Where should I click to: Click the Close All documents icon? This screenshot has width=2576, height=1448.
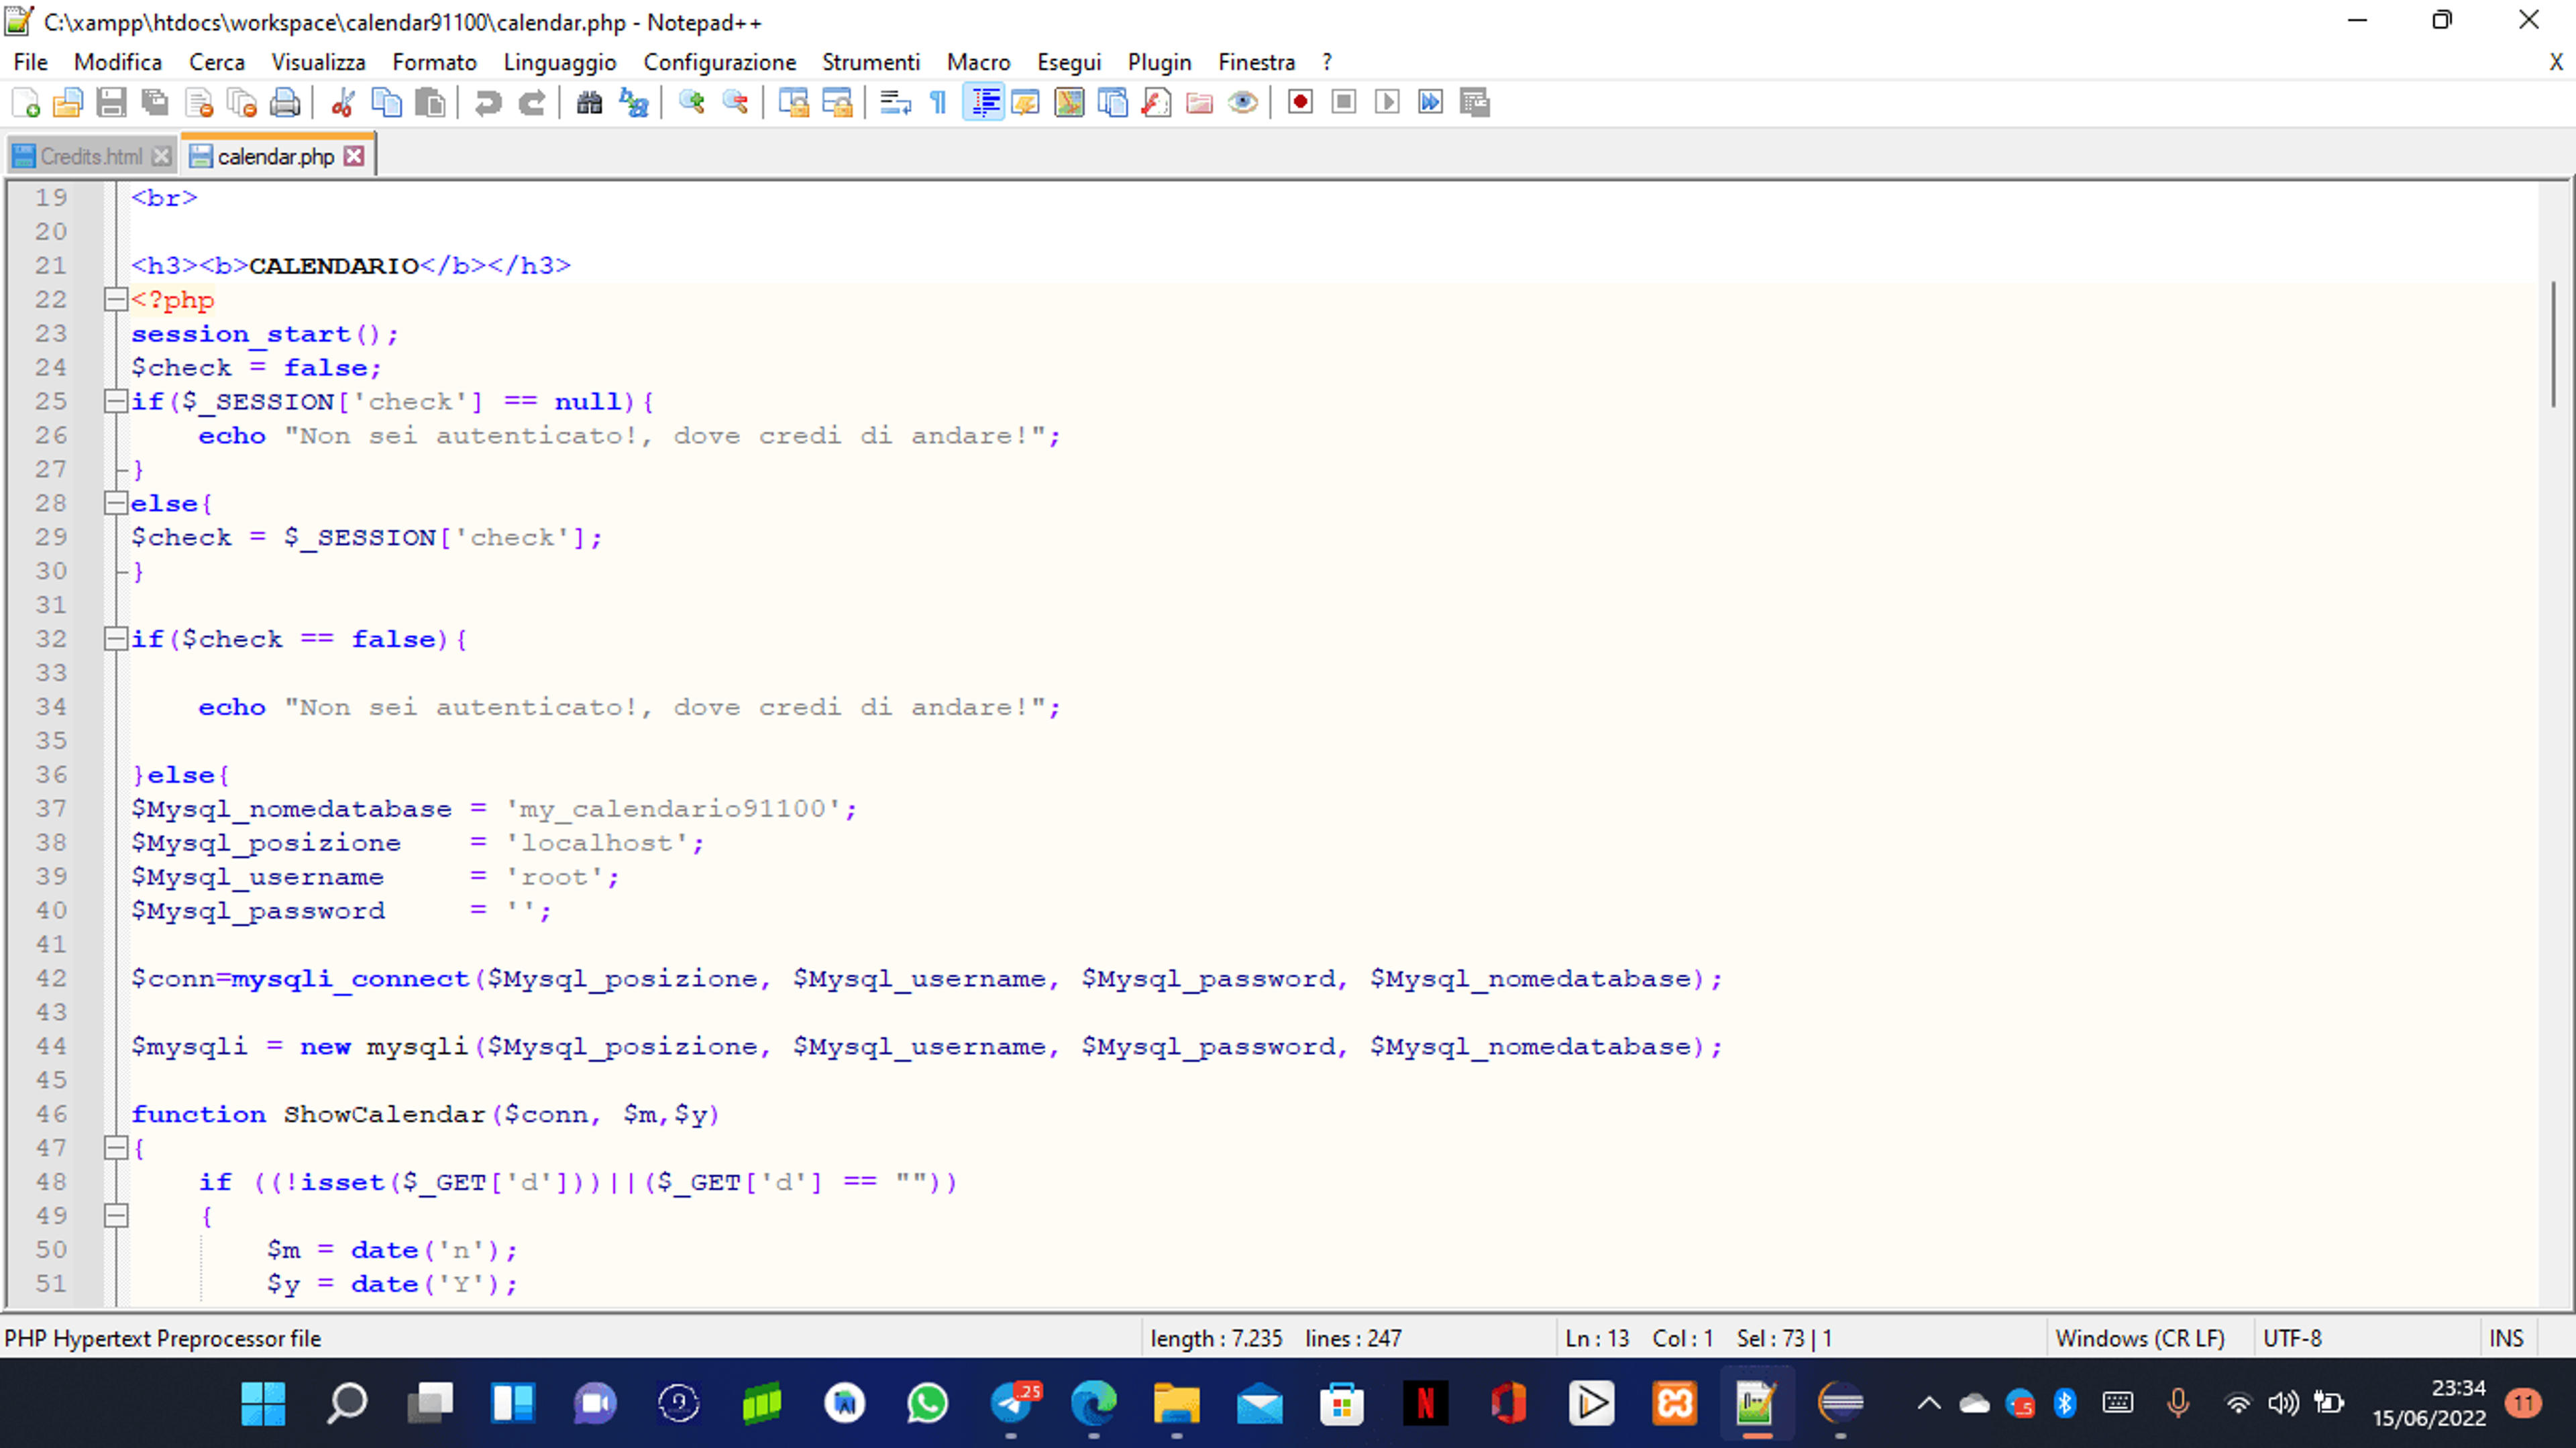pyautogui.click(x=242, y=102)
